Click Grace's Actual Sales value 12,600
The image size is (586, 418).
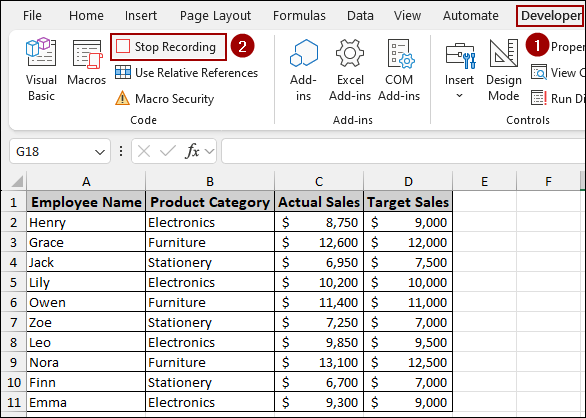pos(319,242)
